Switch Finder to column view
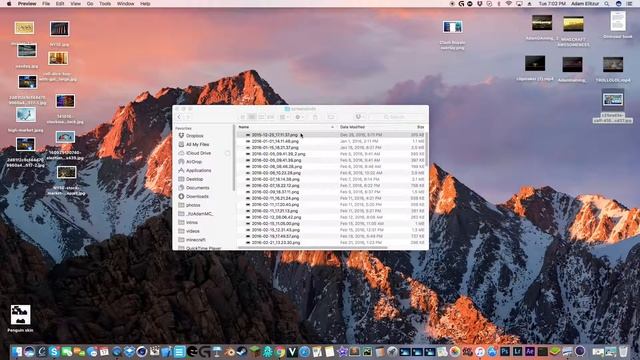Viewport: 640px width, 360px height. 261,117
